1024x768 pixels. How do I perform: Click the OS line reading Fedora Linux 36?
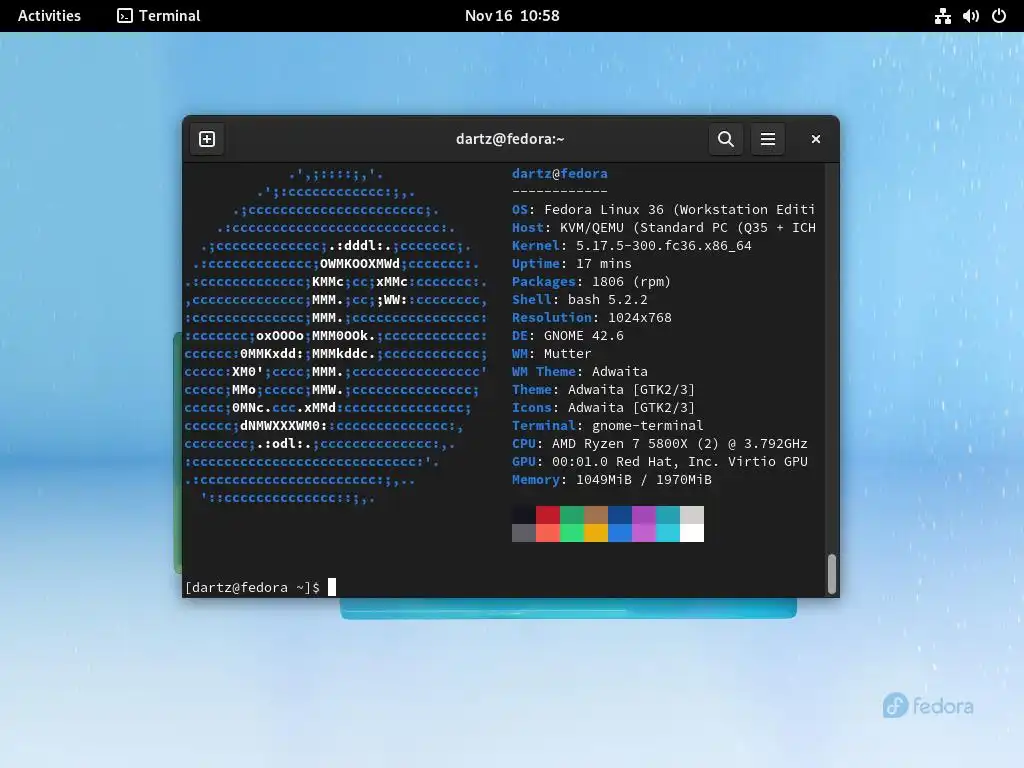tap(664, 210)
